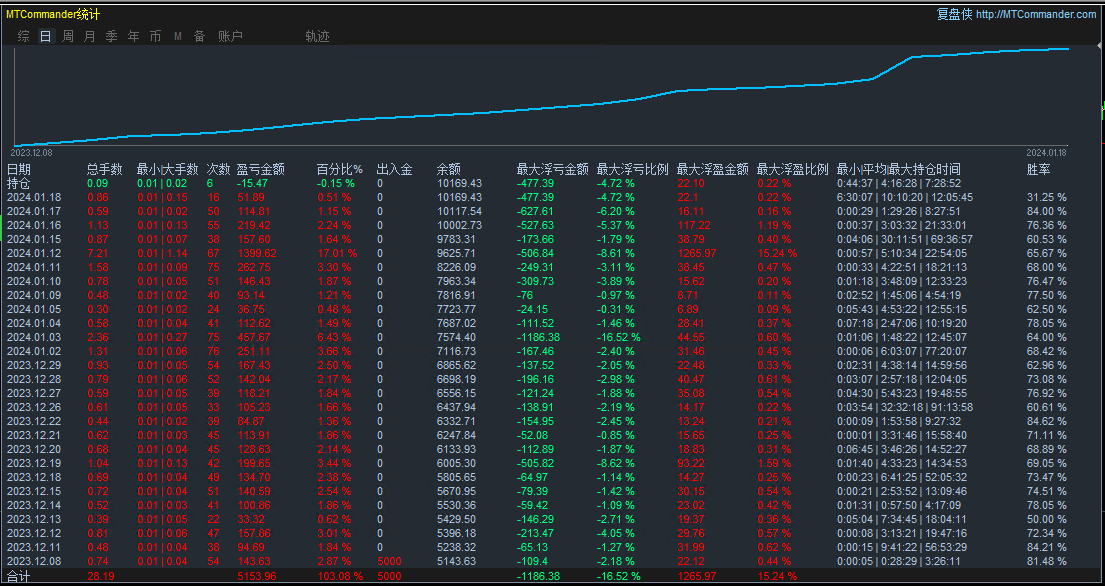Click the MTCommander统计 window title
1105x586 pixels.
tap(53, 14)
